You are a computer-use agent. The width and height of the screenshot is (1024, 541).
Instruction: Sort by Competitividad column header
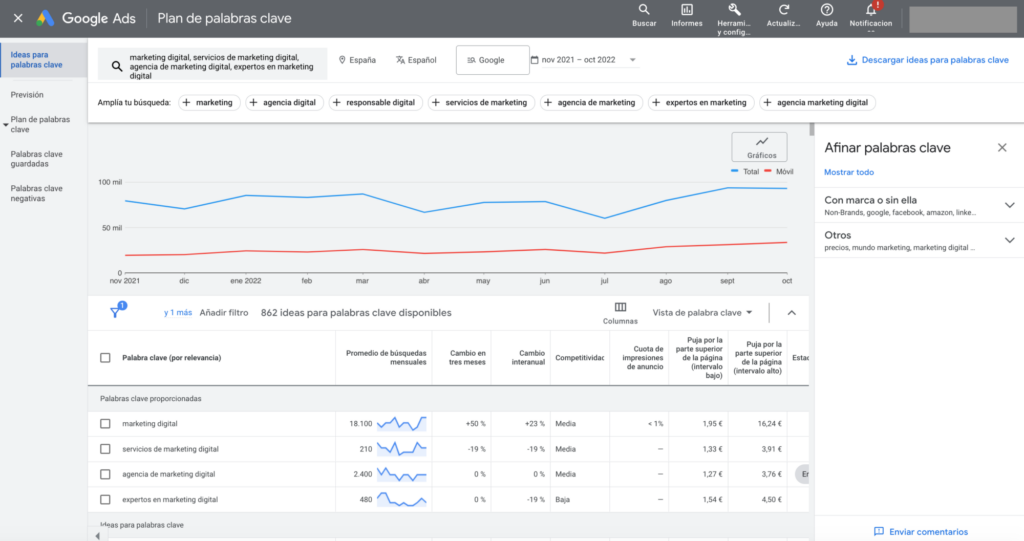[x=579, y=358]
